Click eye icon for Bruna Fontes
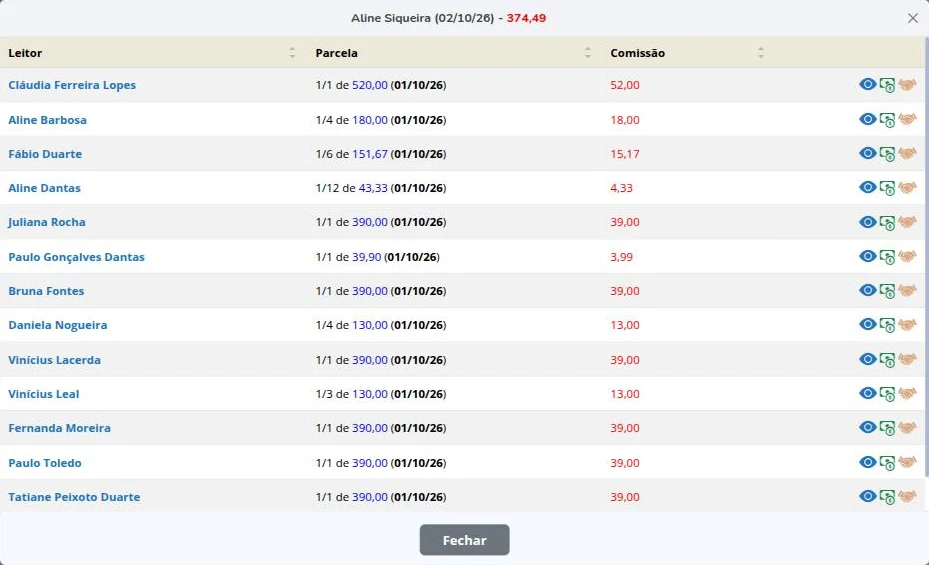Screen dimensions: 929x565 pos(867,290)
